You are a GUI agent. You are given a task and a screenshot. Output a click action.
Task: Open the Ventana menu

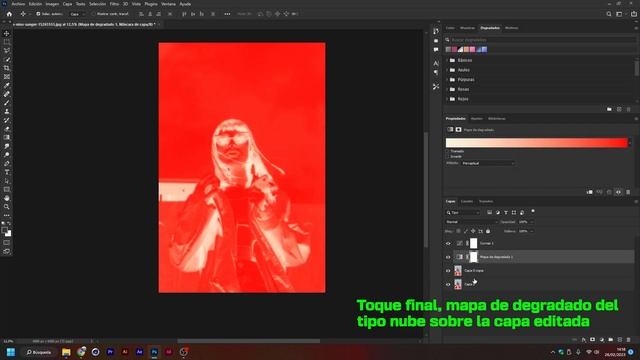pos(168,4)
